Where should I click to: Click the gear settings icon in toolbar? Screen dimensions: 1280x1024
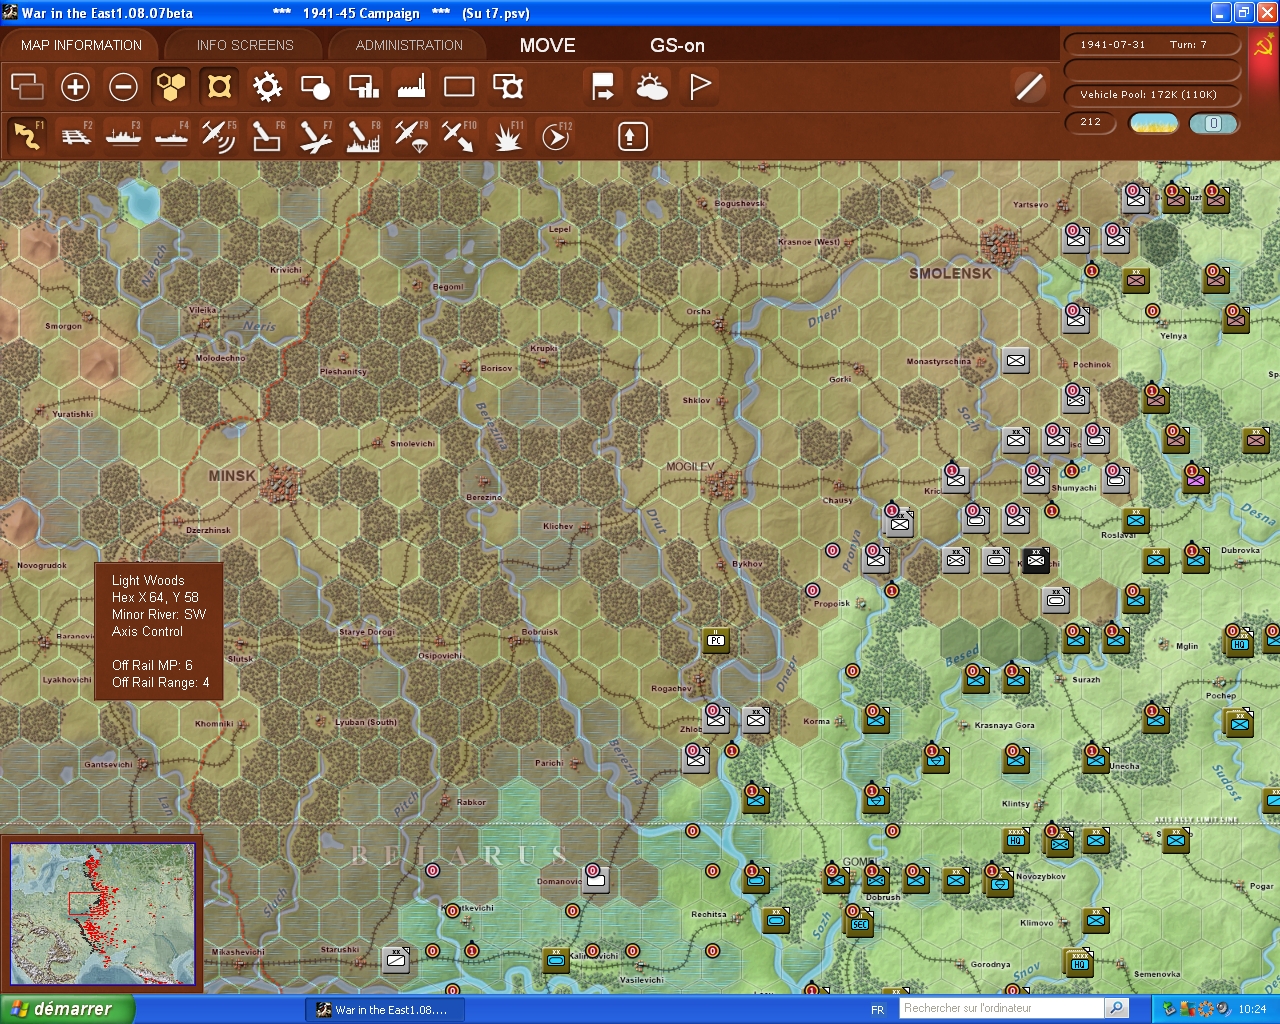pyautogui.click(x=267, y=87)
